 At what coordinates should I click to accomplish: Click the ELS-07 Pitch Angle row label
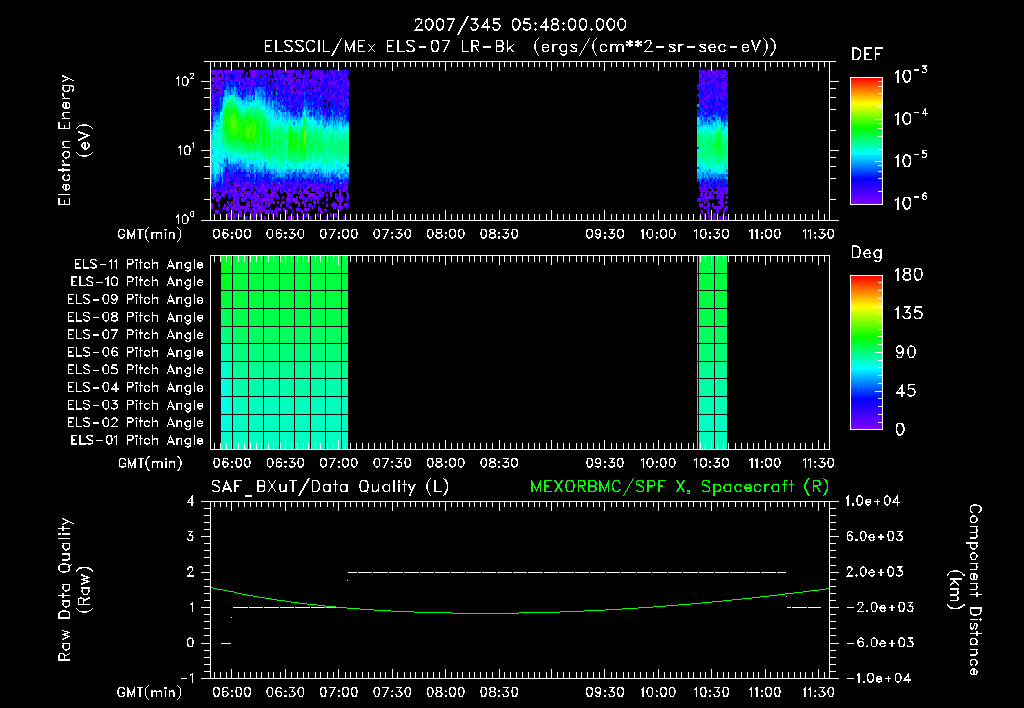point(135,334)
